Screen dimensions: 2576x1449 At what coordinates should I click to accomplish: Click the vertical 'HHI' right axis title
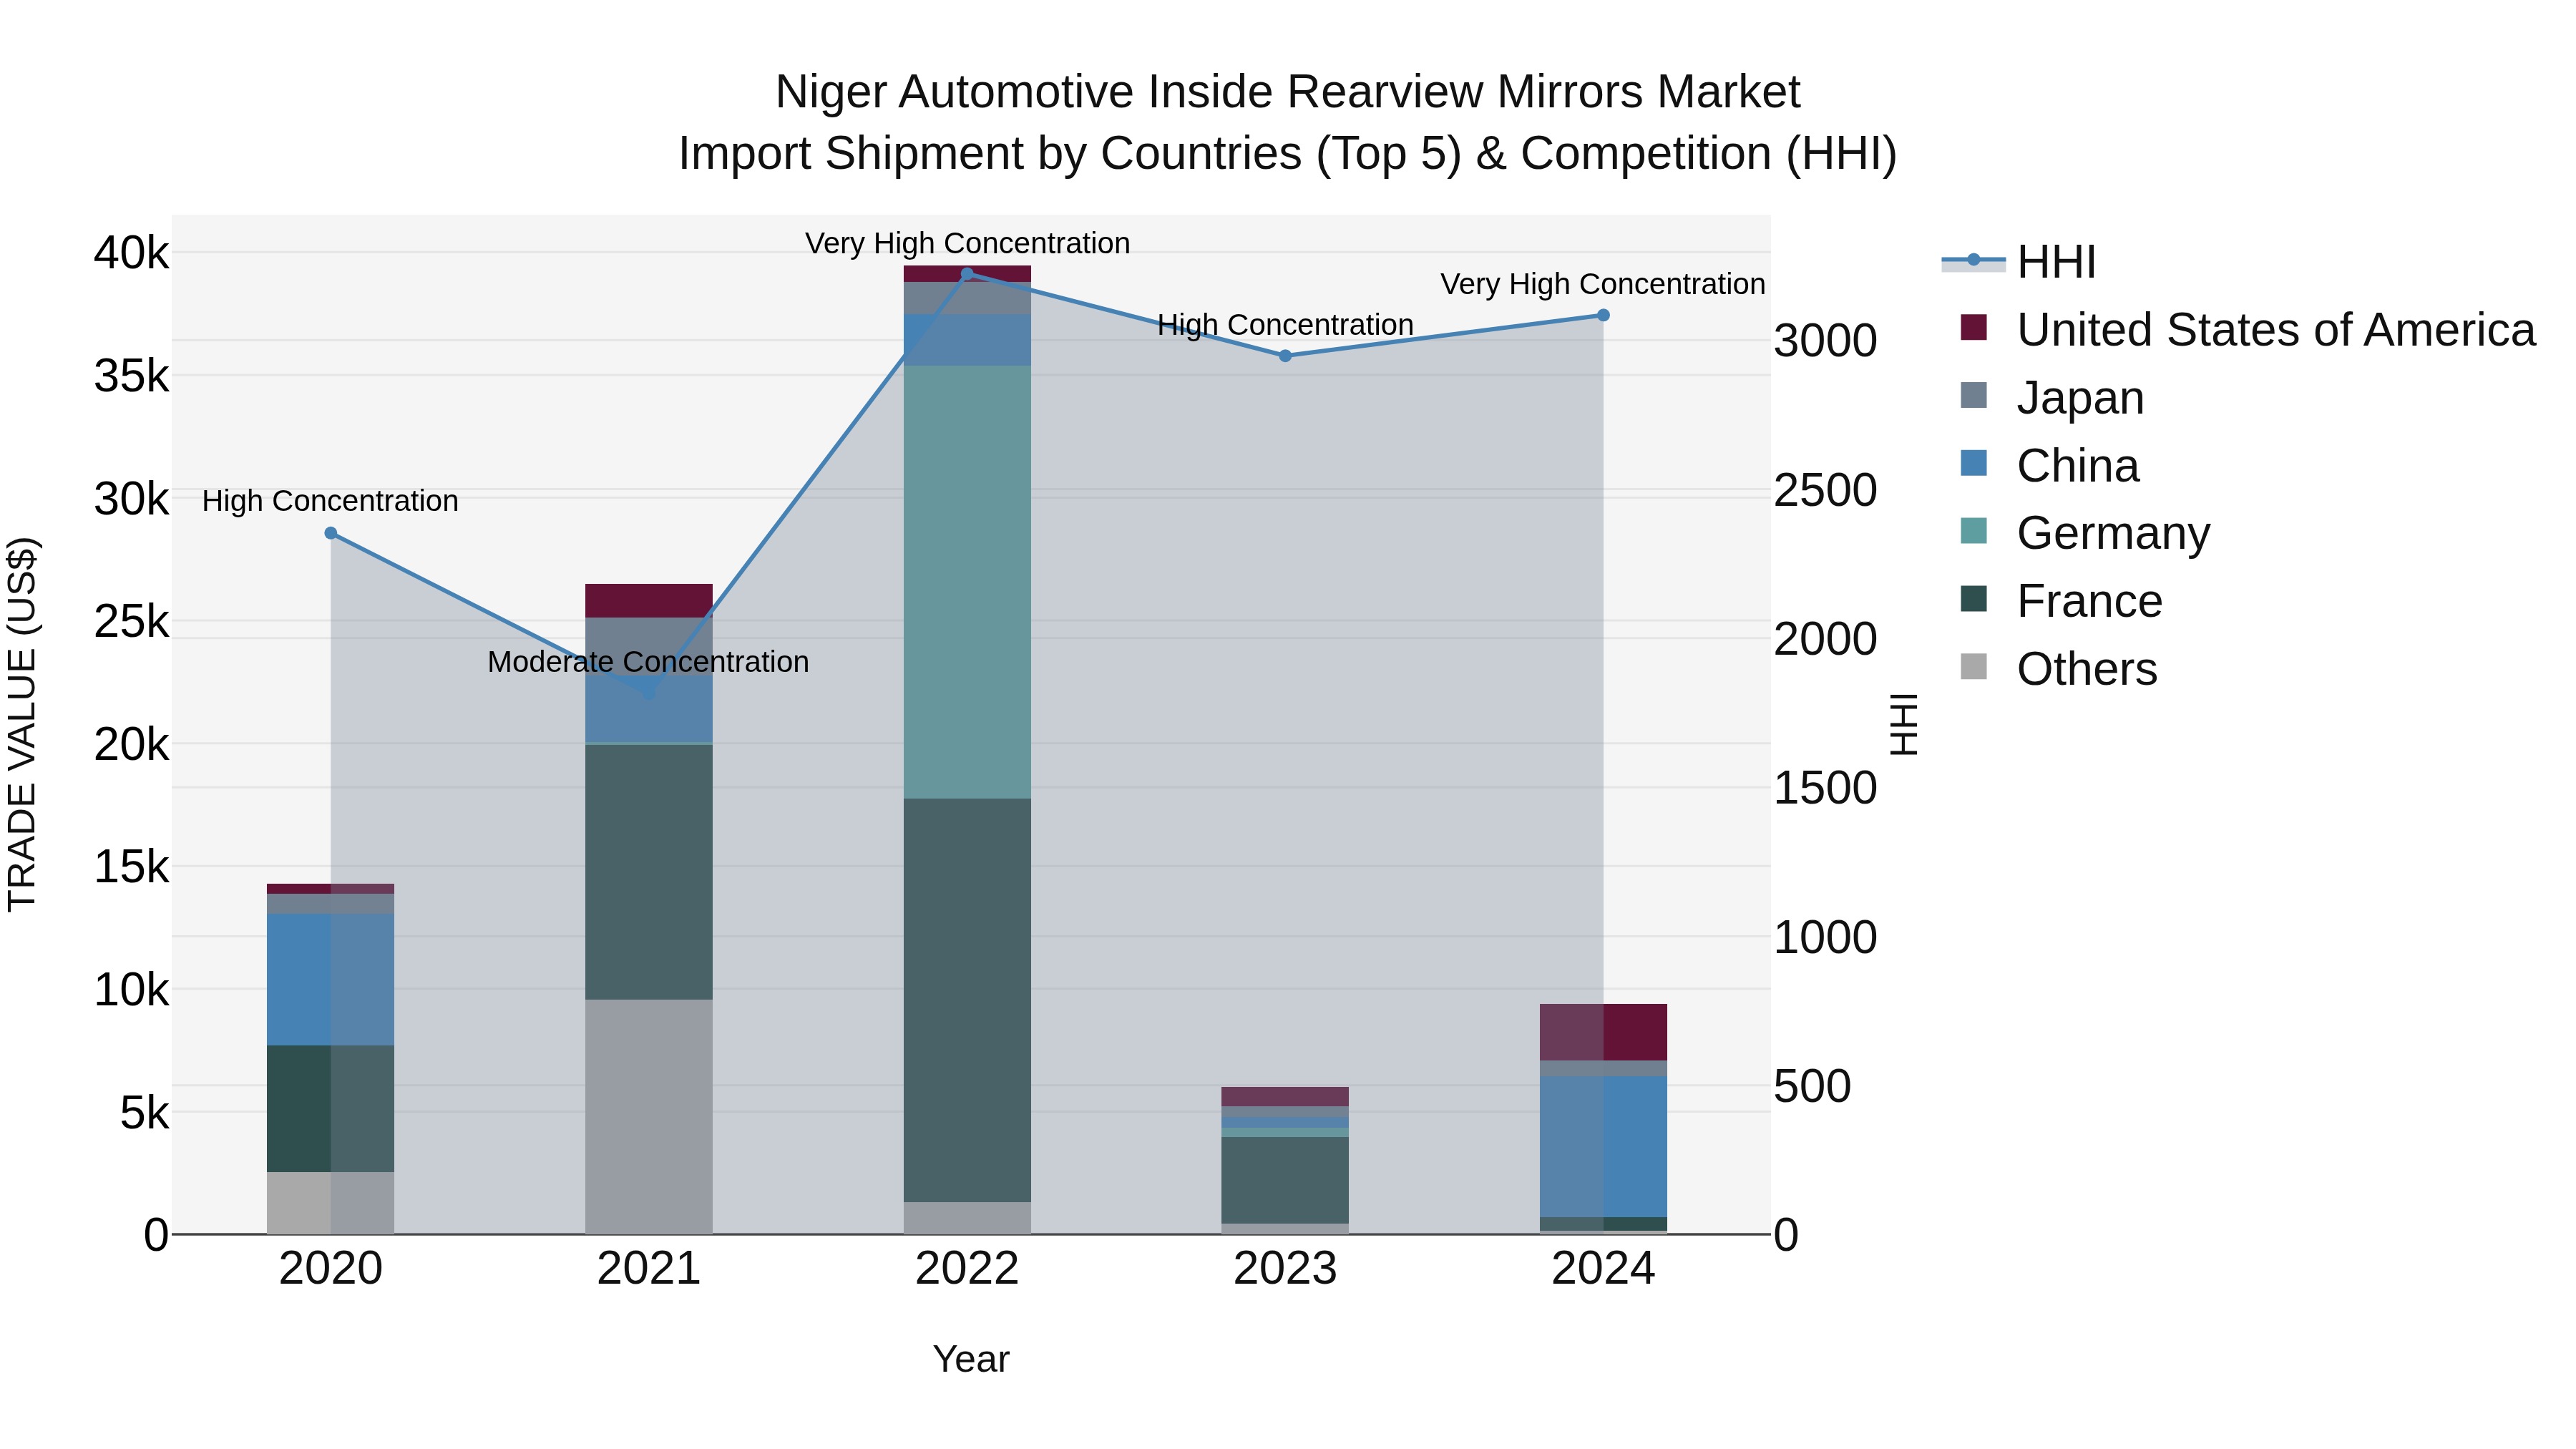pos(1904,725)
